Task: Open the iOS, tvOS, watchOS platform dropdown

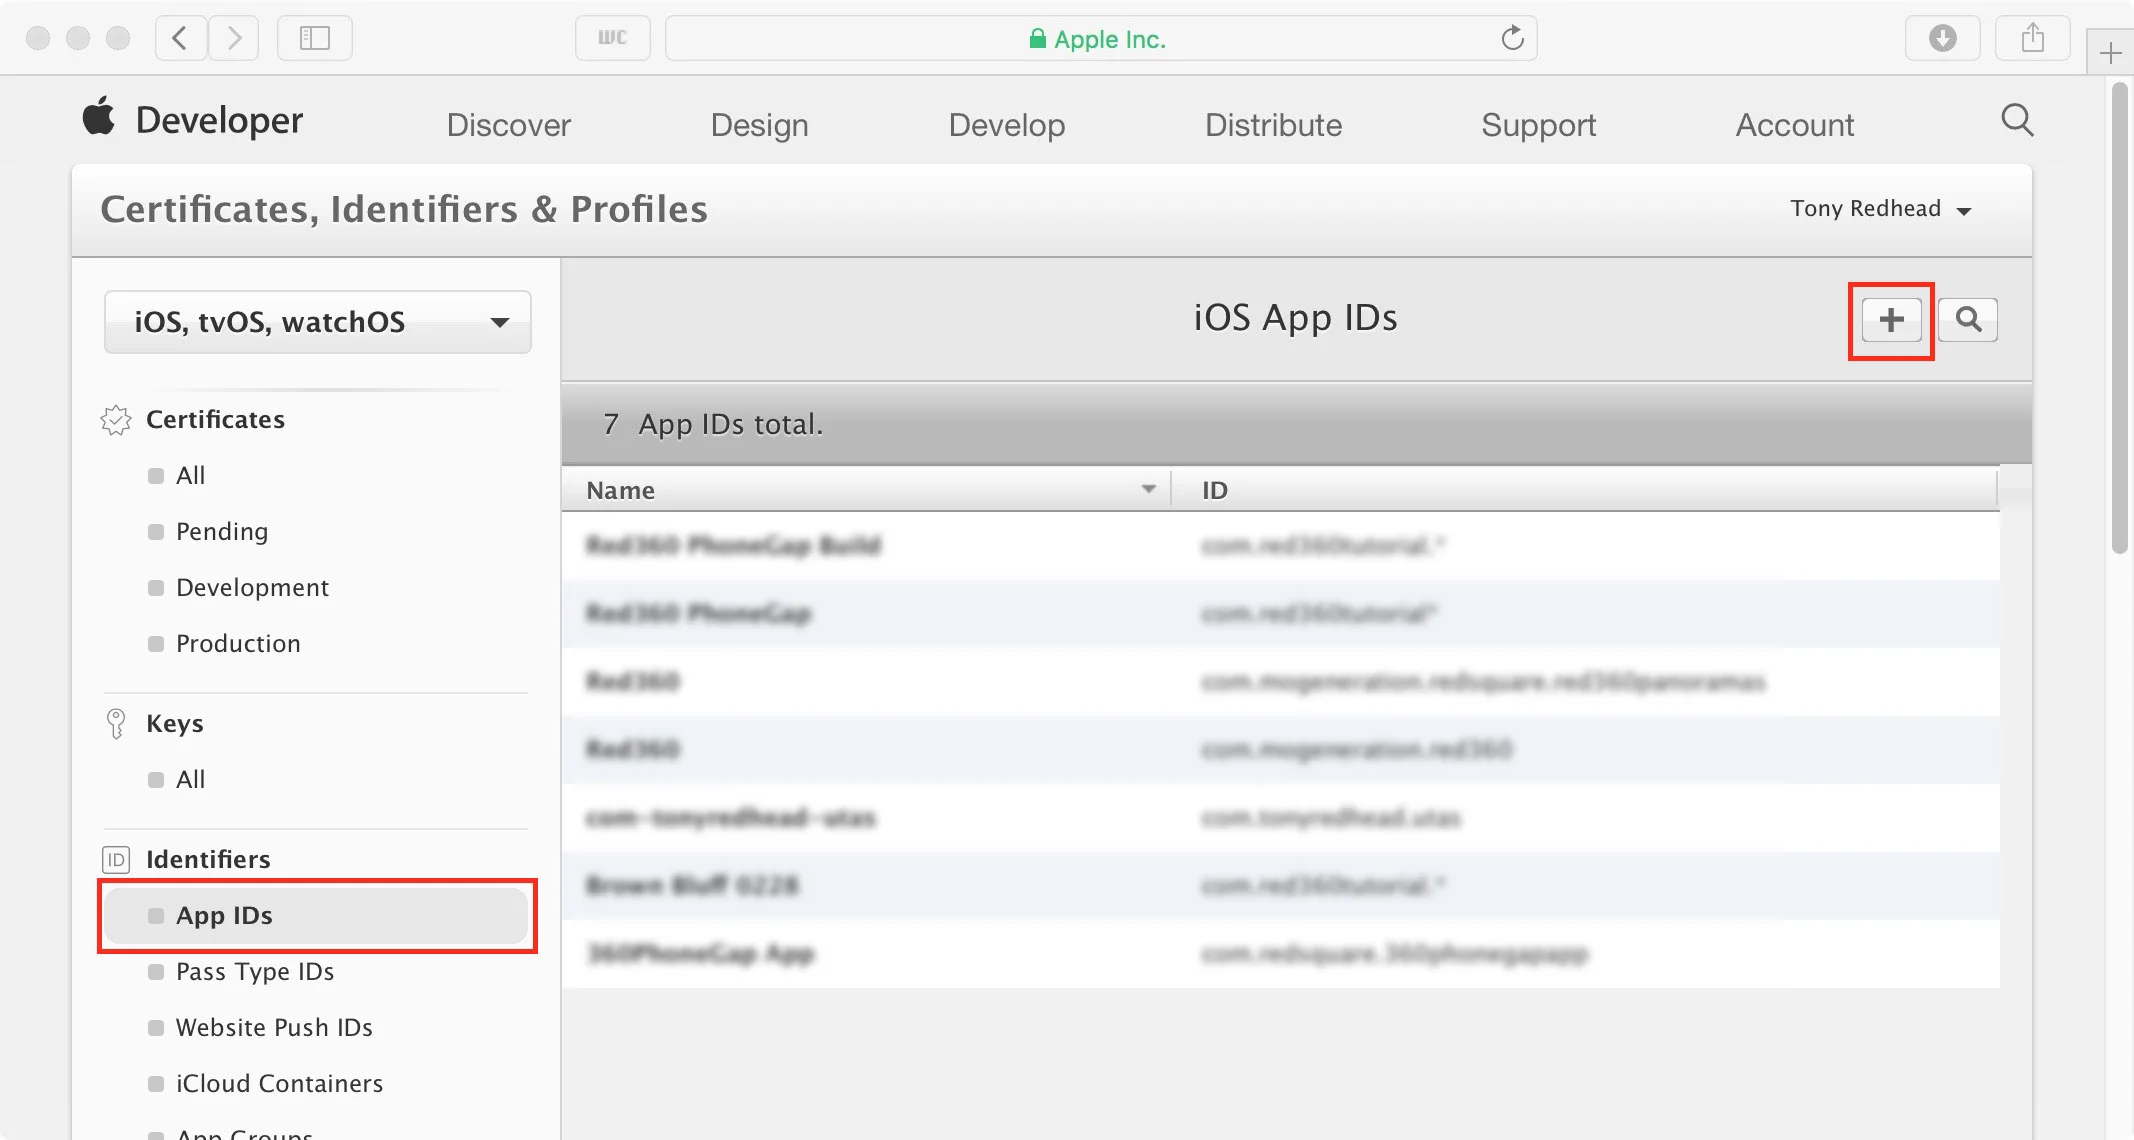Action: tap(317, 322)
